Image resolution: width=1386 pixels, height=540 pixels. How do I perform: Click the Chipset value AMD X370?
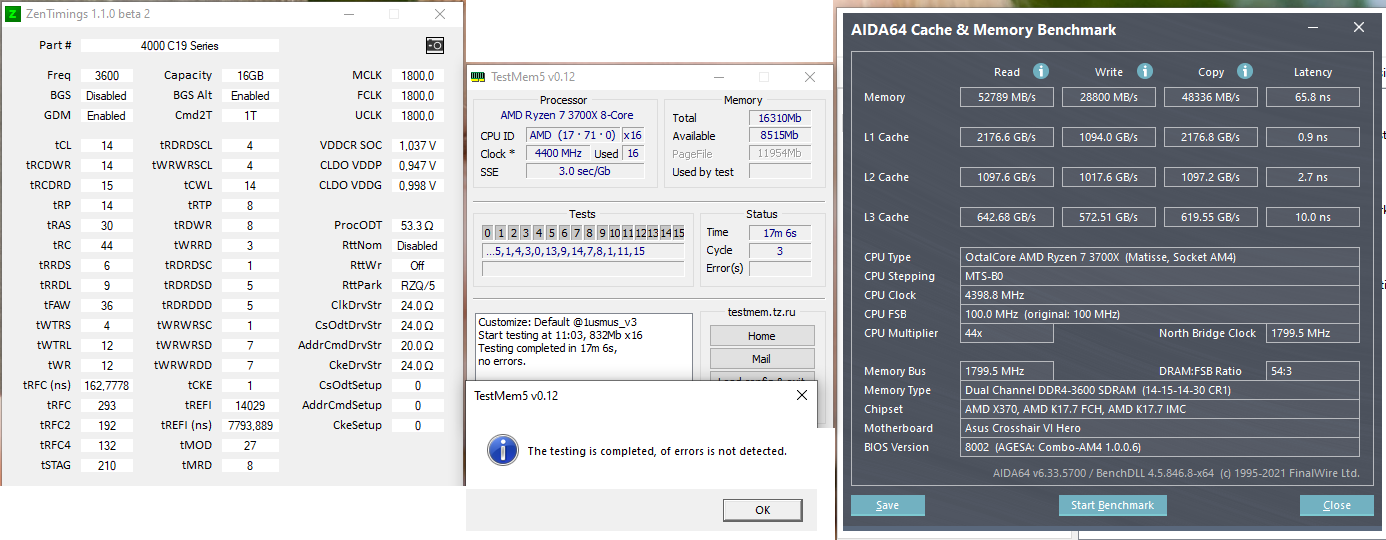[1160, 409]
